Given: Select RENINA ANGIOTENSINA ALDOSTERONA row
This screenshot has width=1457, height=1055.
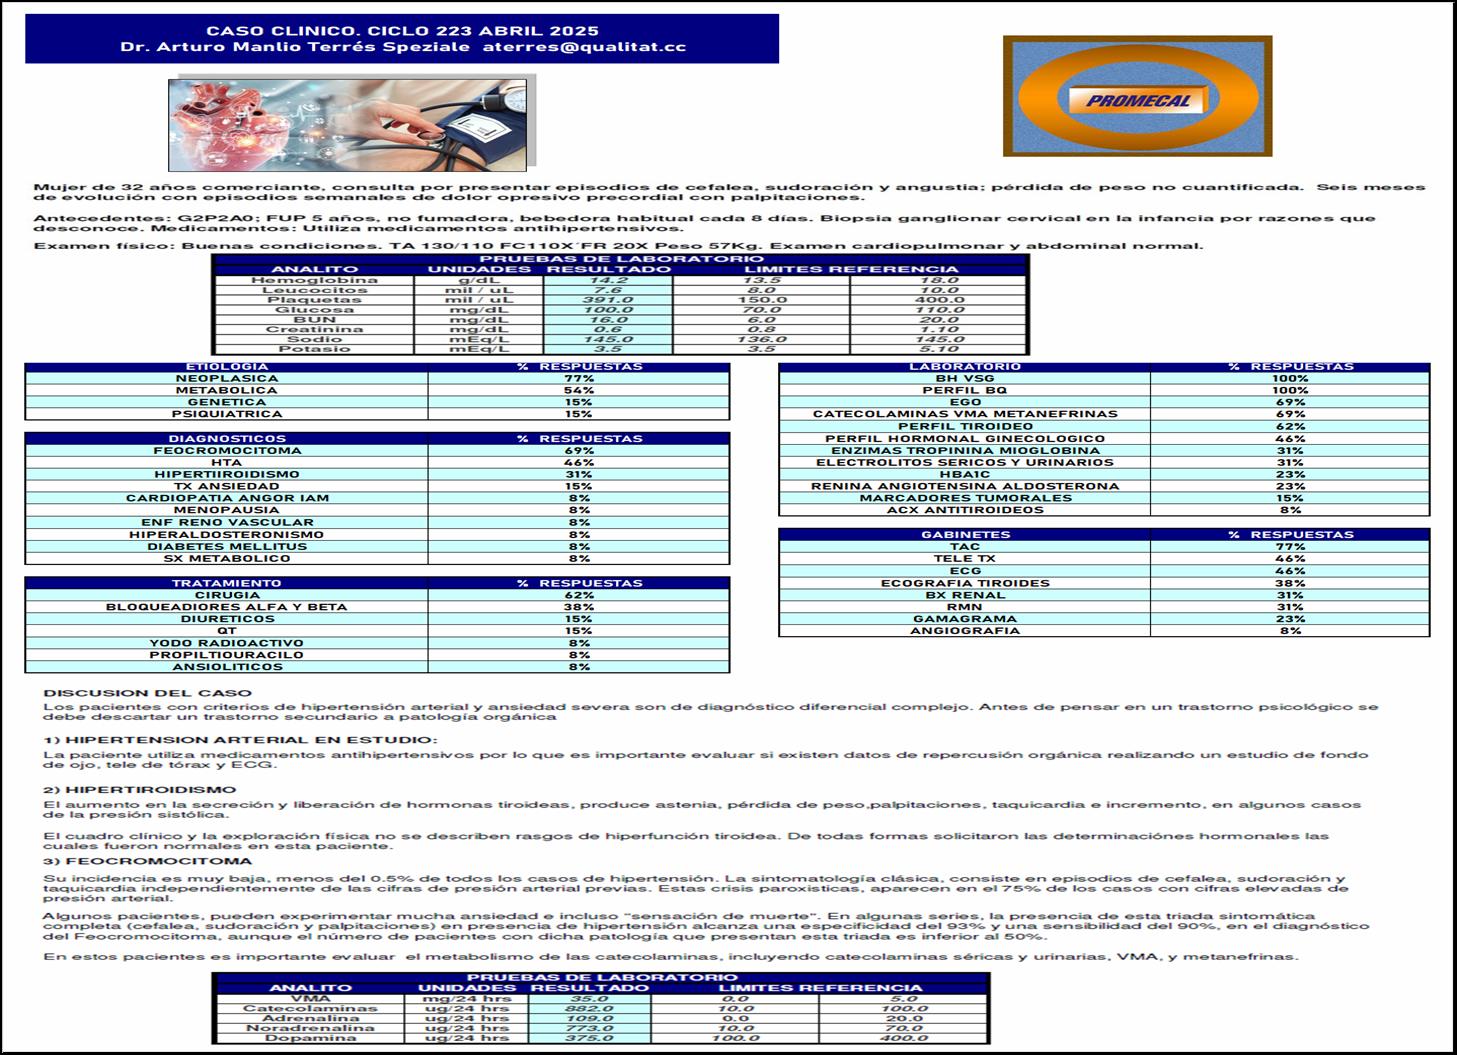Looking at the screenshot, I should tap(1104, 487).
